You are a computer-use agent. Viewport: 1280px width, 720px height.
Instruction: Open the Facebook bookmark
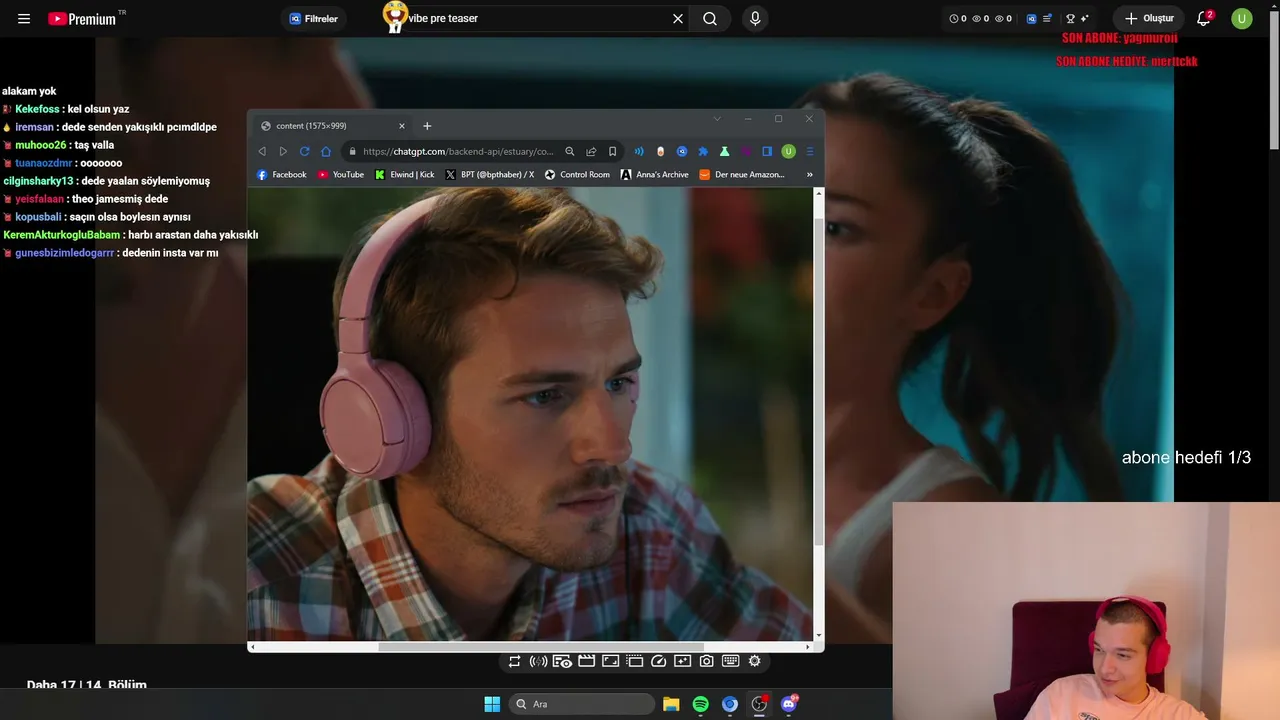coord(282,175)
